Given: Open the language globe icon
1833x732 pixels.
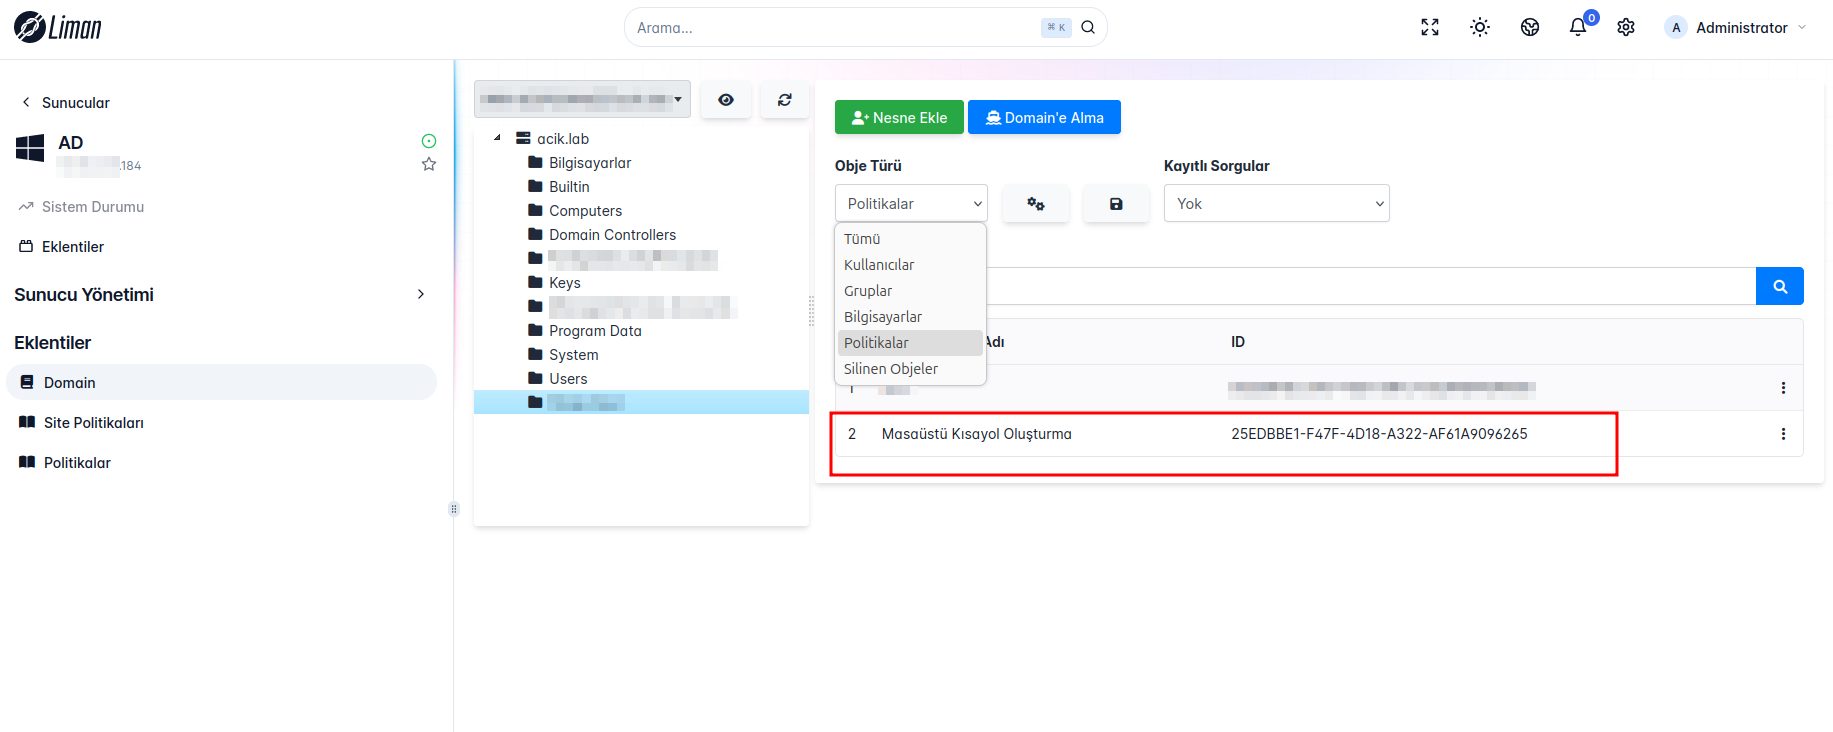Looking at the screenshot, I should (x=1530, y=27).
